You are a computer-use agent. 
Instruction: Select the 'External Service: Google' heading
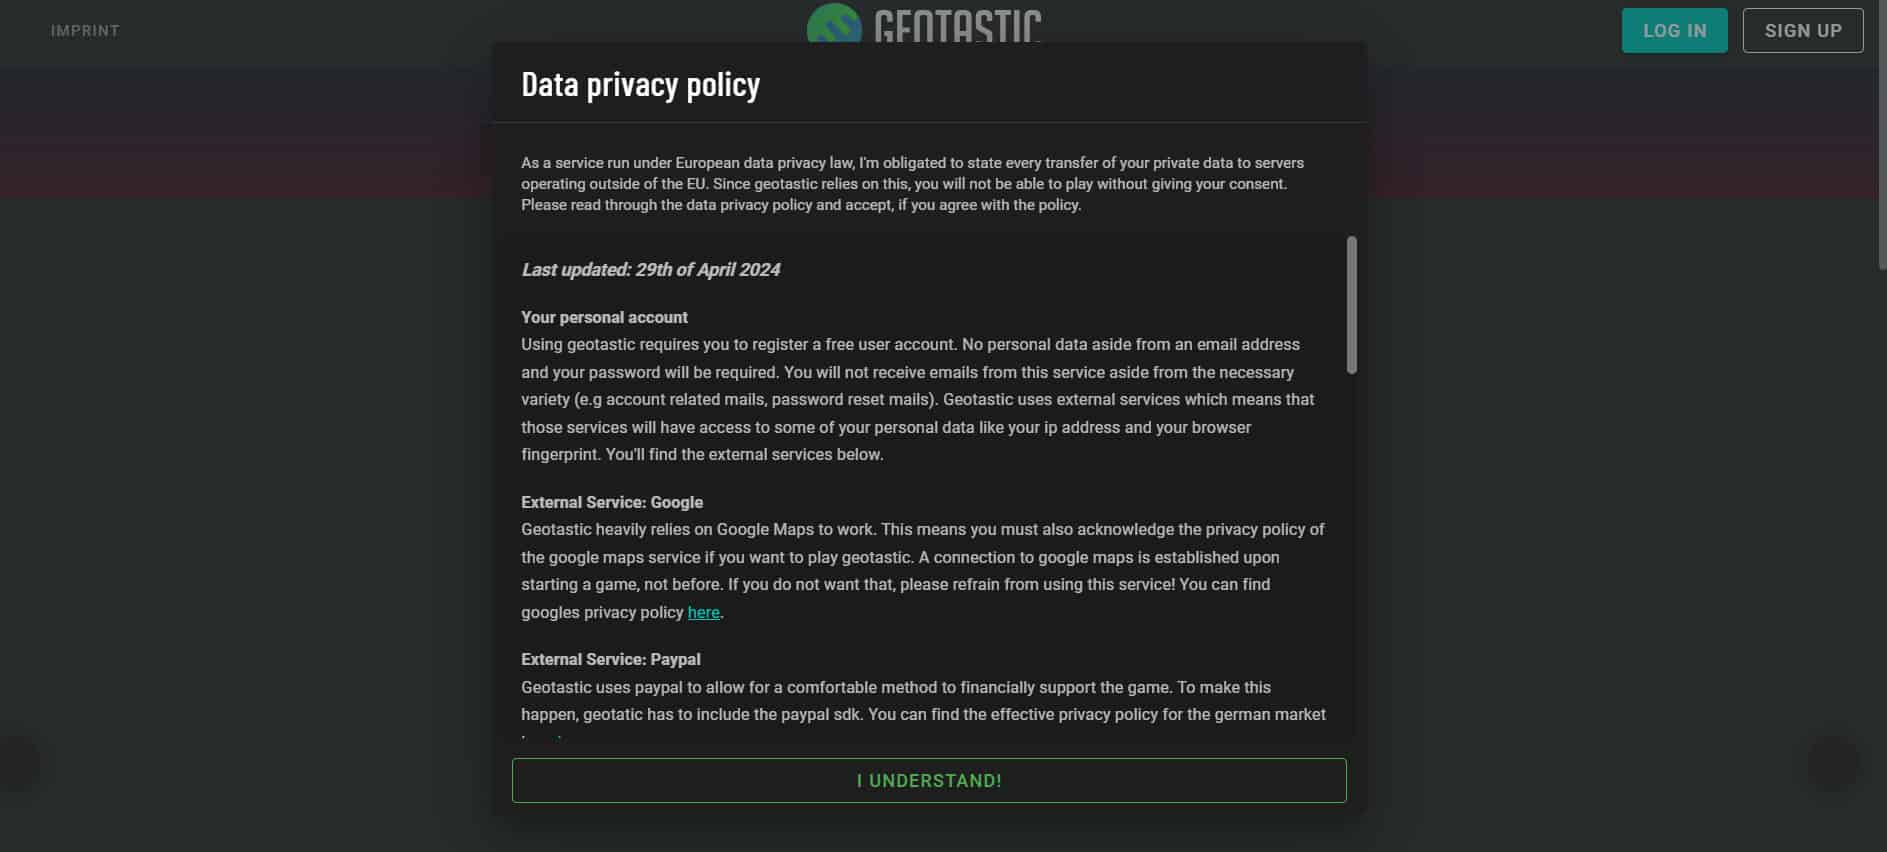(x=611, y=502)
